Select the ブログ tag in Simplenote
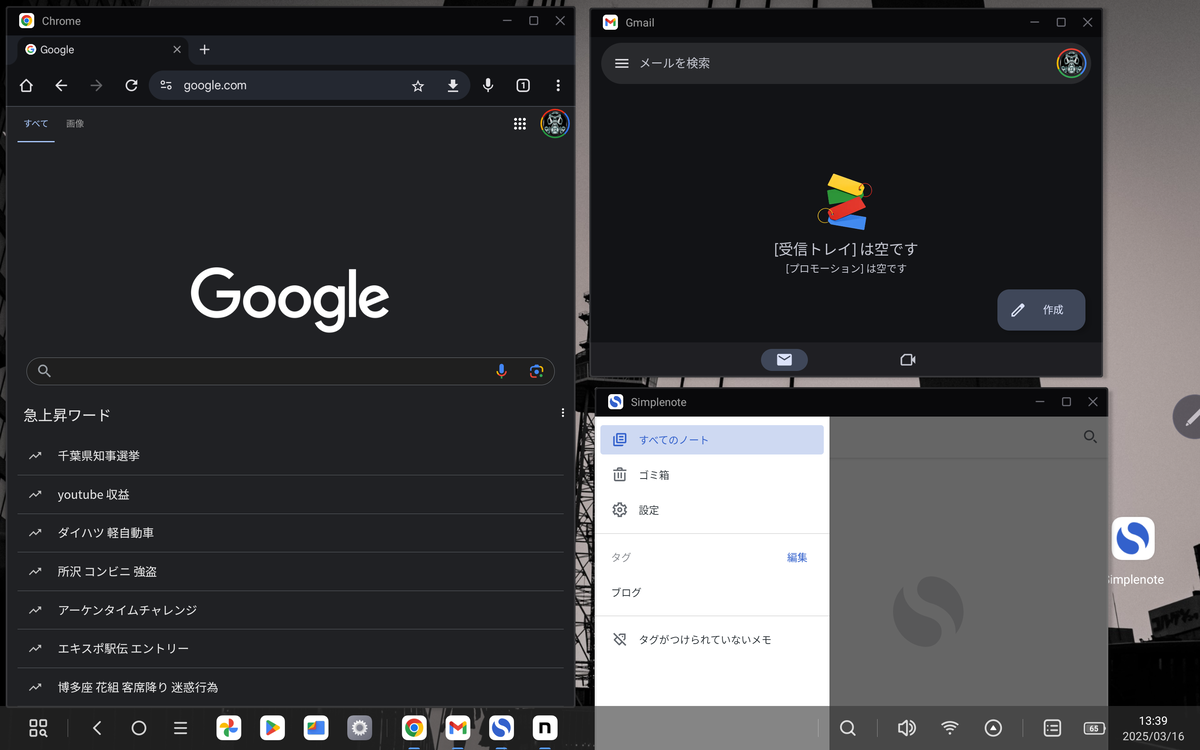The height and width of the screenshot is (750, 1200). click(x=712, y=592)
